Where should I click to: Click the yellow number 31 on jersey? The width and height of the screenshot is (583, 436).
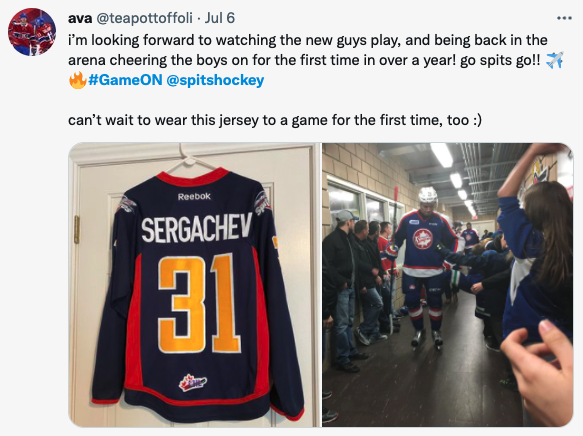coord(199,303)
